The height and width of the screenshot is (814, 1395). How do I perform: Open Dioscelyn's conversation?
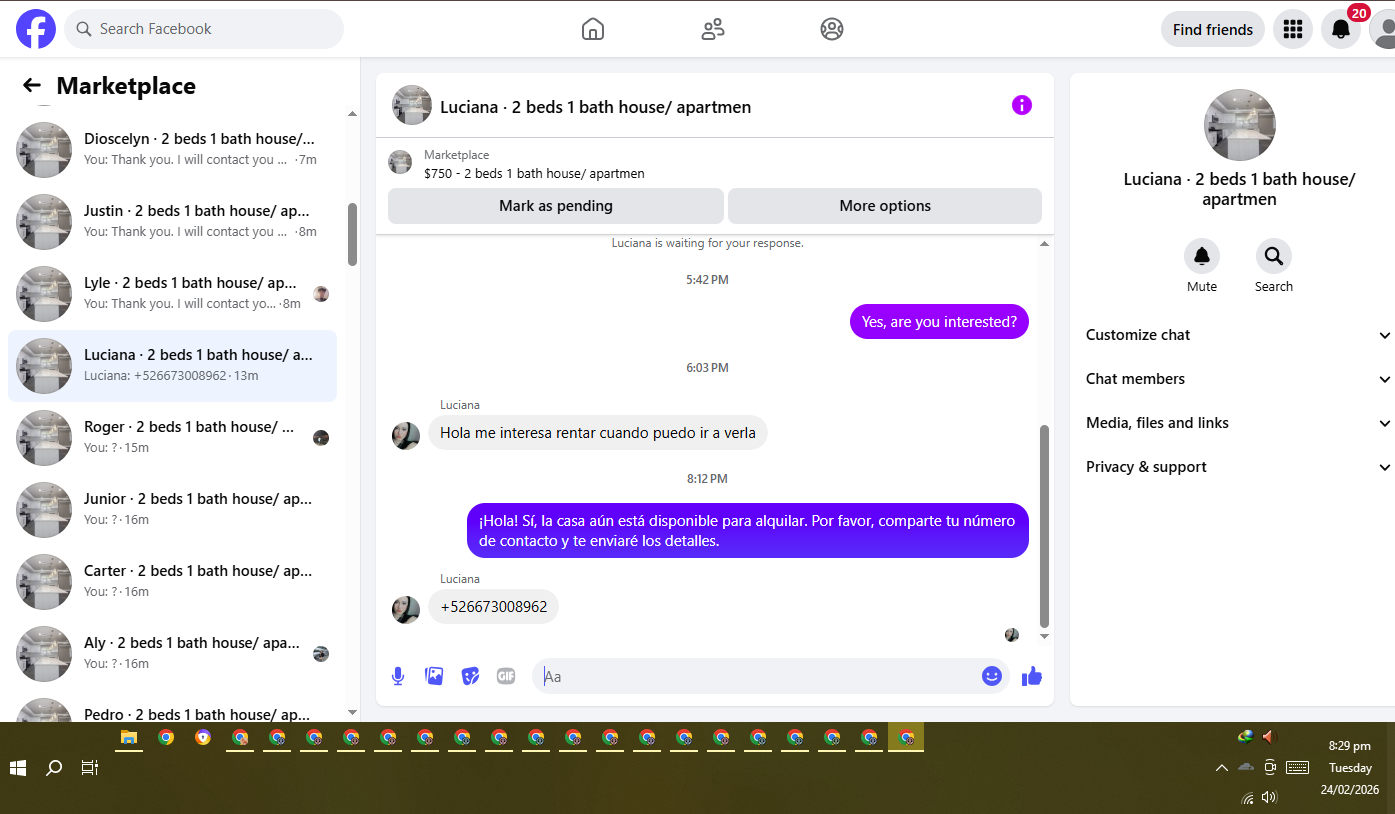[x=172, y=150]
